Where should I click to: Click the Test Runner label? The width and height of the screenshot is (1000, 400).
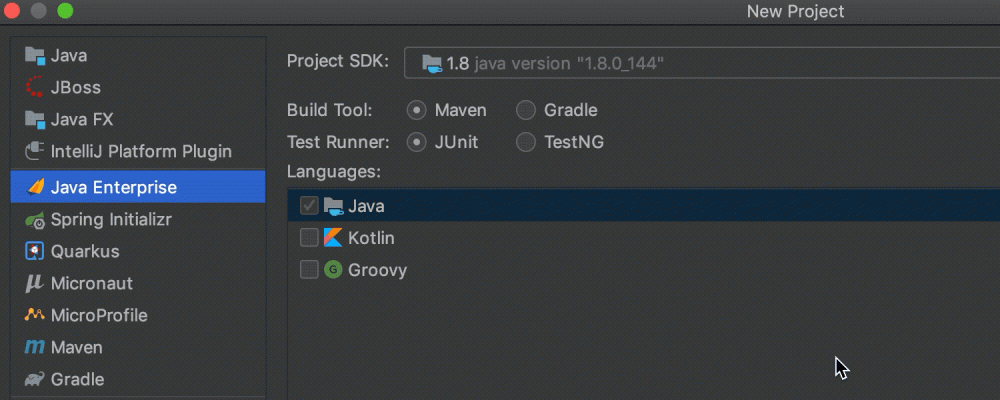click(338, 142)
